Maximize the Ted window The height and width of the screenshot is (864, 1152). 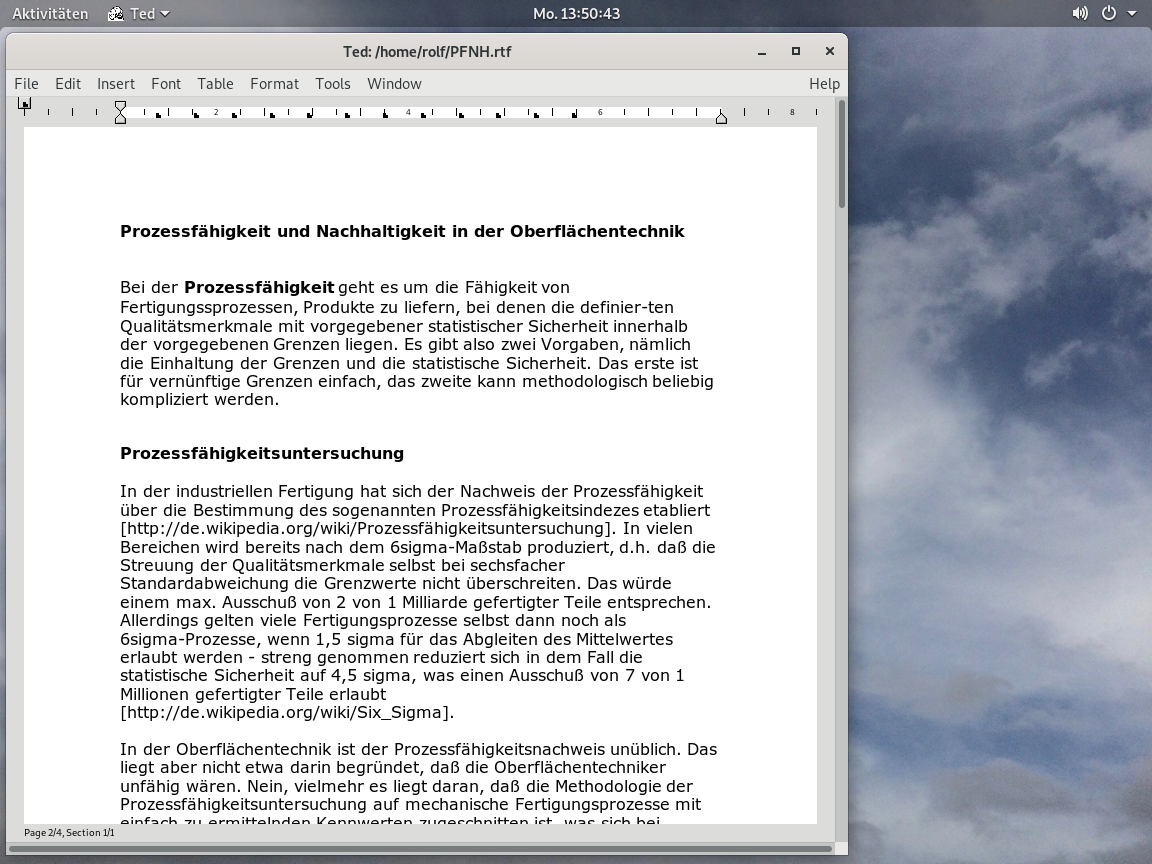coord(796,52)
